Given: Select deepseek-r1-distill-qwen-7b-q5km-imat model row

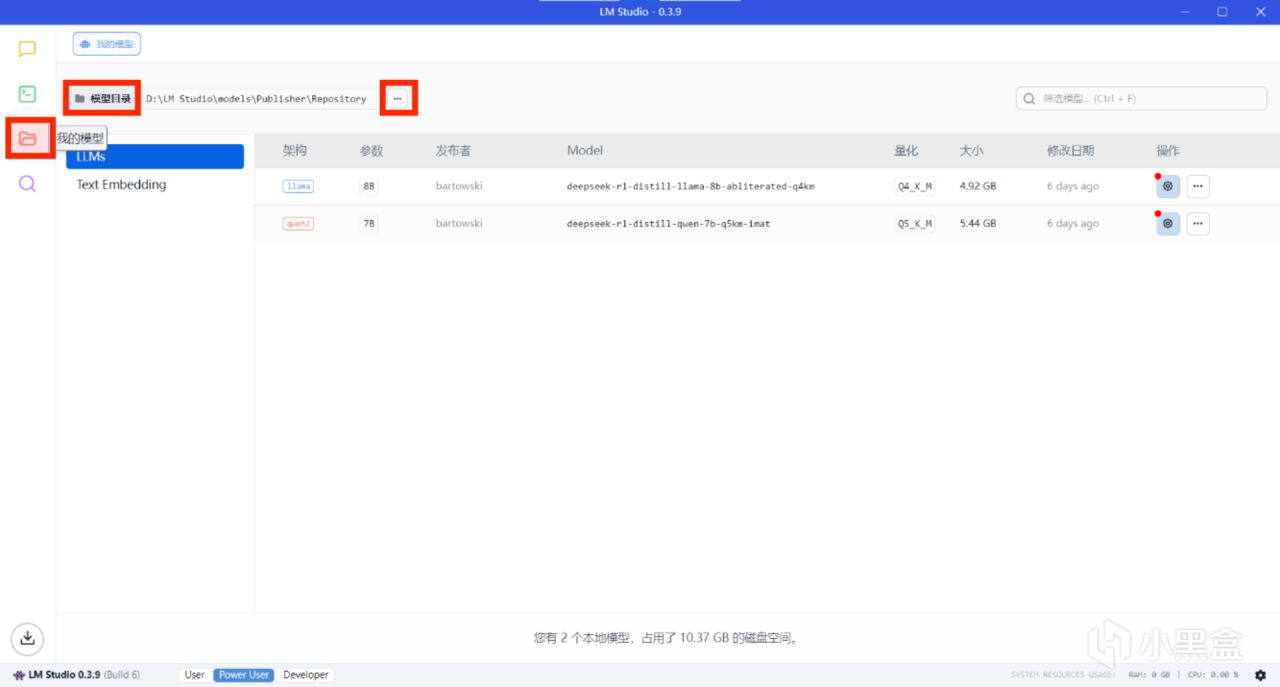Looking at the screenshot, I should tap(767, 224).
